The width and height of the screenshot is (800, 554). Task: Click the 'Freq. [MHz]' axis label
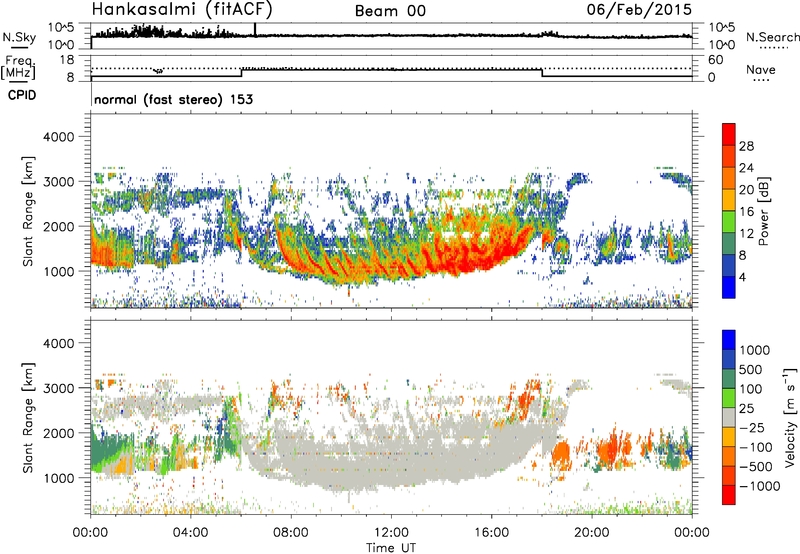pyautogui.click(x=18, y=68)
